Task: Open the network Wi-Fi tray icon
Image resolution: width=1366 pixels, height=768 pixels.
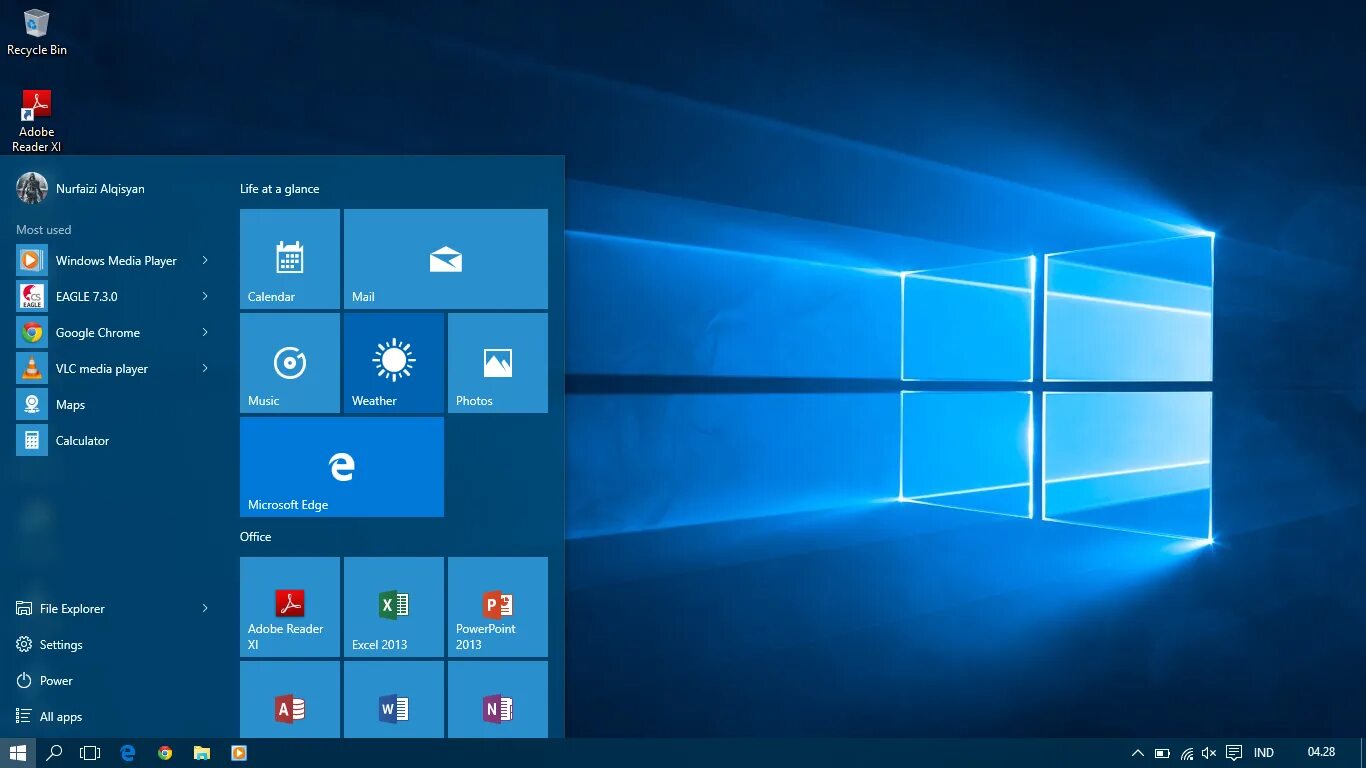Action: pyautogui.click(x=1187, y=753)
